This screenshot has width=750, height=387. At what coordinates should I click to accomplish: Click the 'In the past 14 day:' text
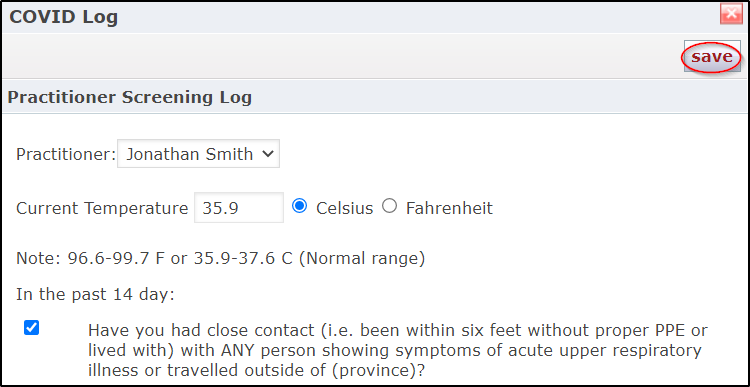pyautogui.click(x=96, y=294)
